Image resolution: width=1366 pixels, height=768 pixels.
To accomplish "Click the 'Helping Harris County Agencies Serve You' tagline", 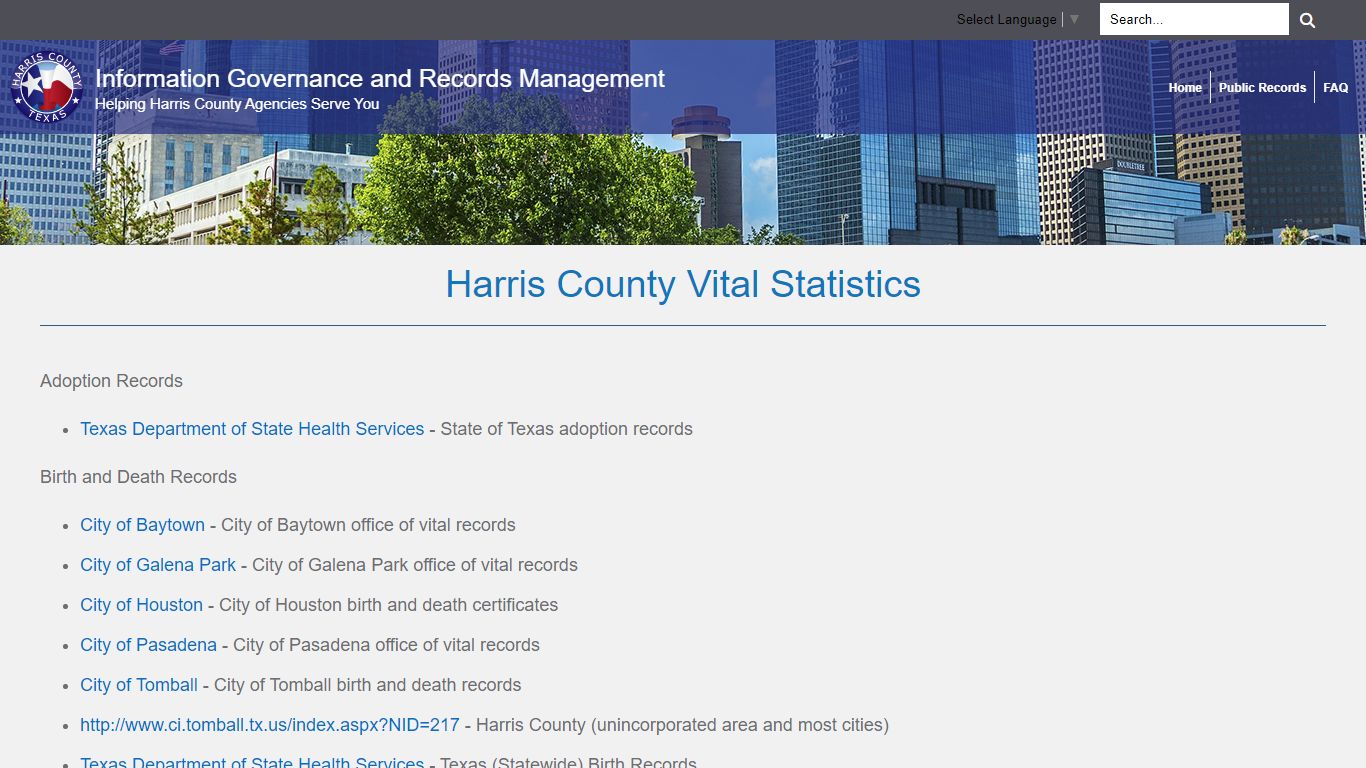I will coord(237,104).
